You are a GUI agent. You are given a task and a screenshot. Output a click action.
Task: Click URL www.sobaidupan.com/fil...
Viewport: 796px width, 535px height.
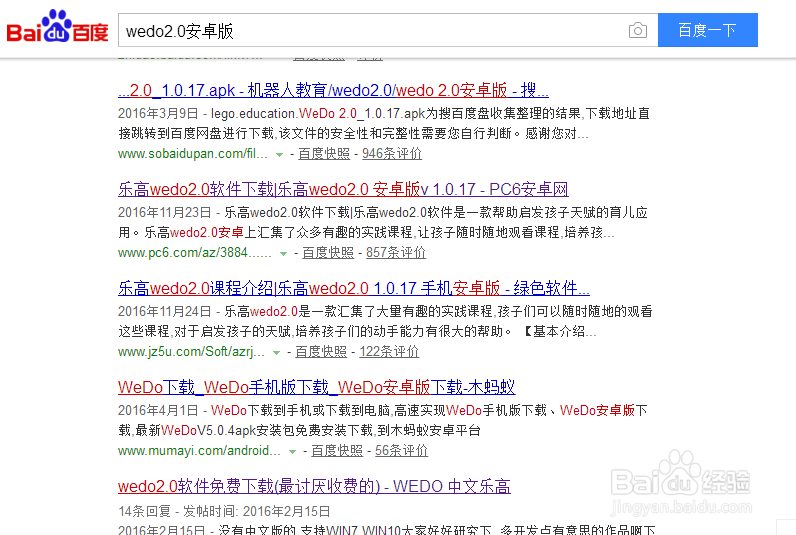click(193, 153)
